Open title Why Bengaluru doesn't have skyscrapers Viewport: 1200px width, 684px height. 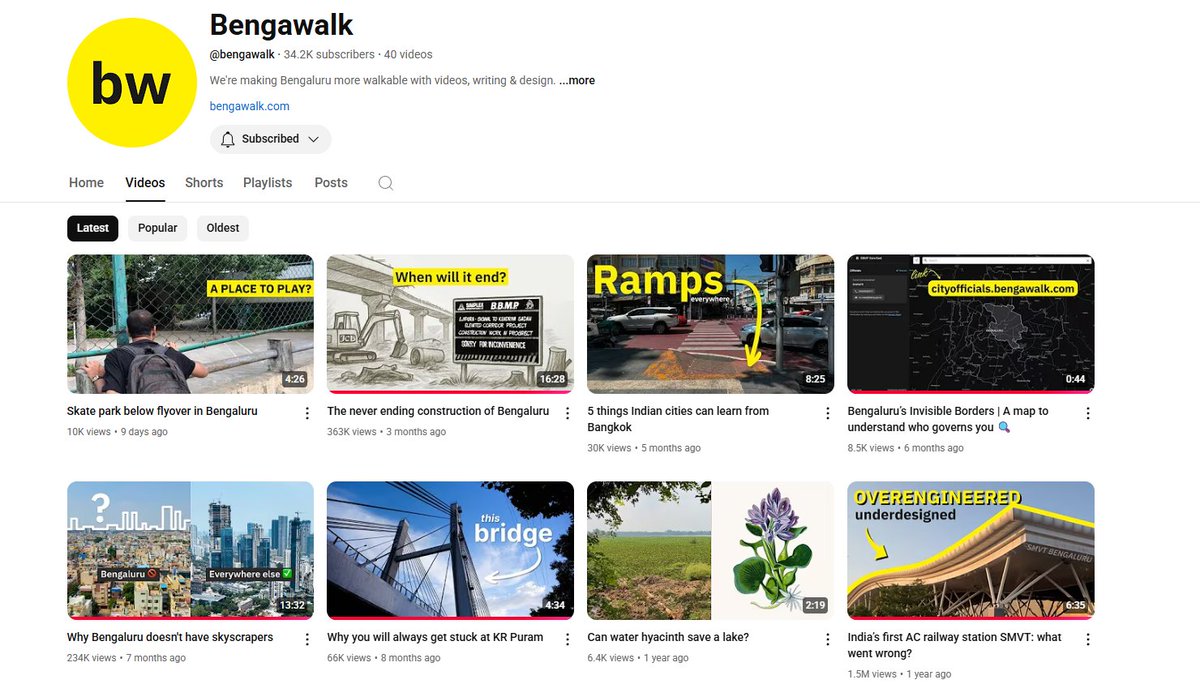(170, 637)
